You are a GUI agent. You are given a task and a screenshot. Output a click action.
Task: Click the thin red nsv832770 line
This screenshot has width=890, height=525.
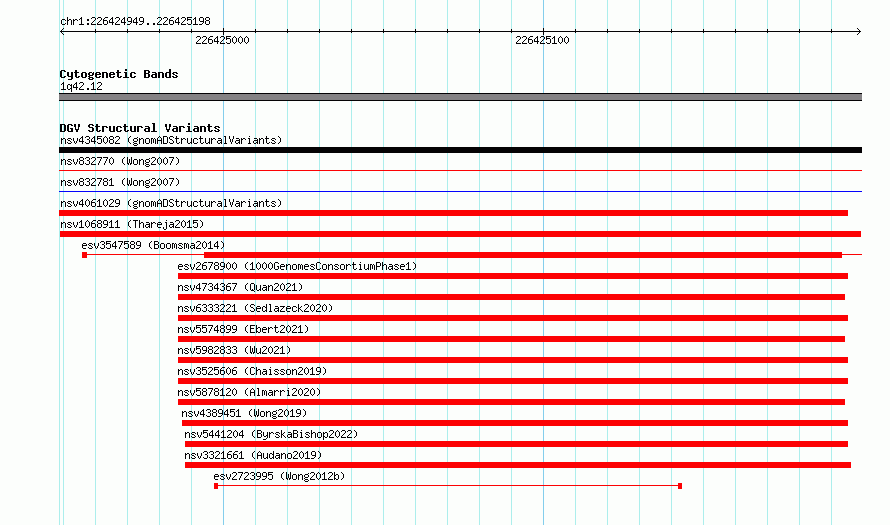(x=460, y=170)
